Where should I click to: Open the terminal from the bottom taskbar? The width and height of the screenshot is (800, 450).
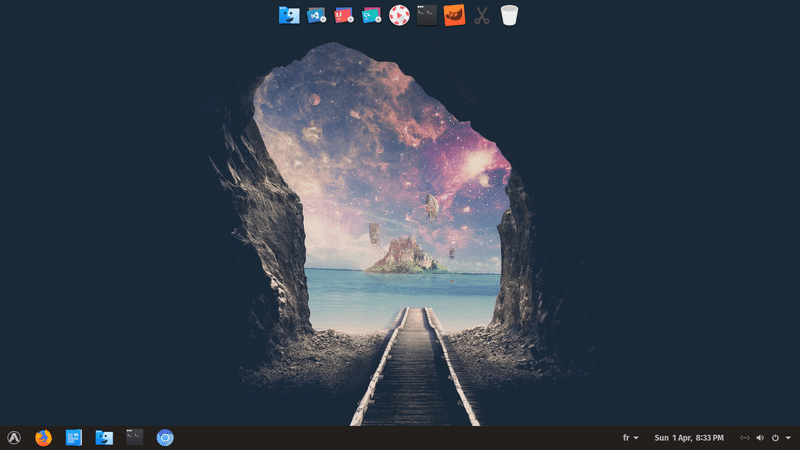[x=134, y=437]
